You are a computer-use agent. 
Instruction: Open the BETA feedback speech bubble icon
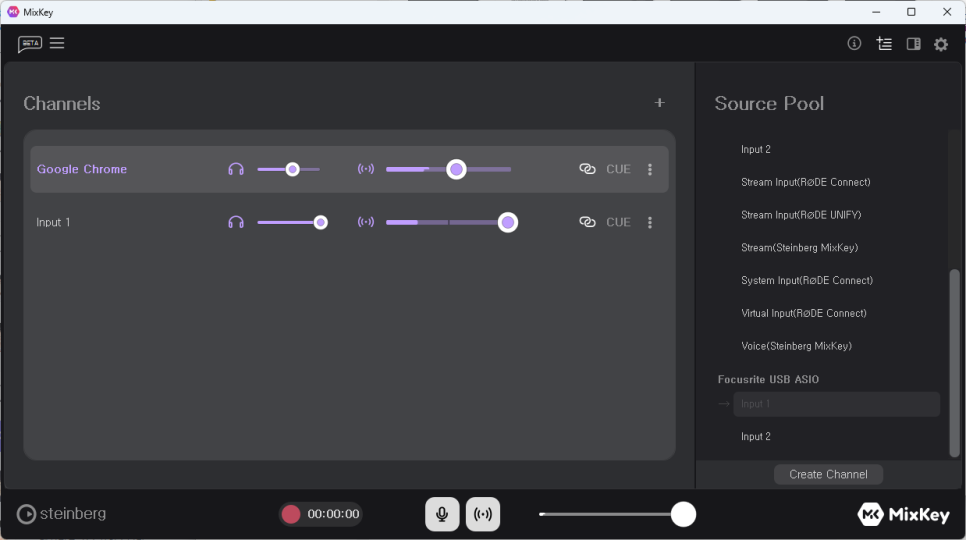[x=30, y=44]
